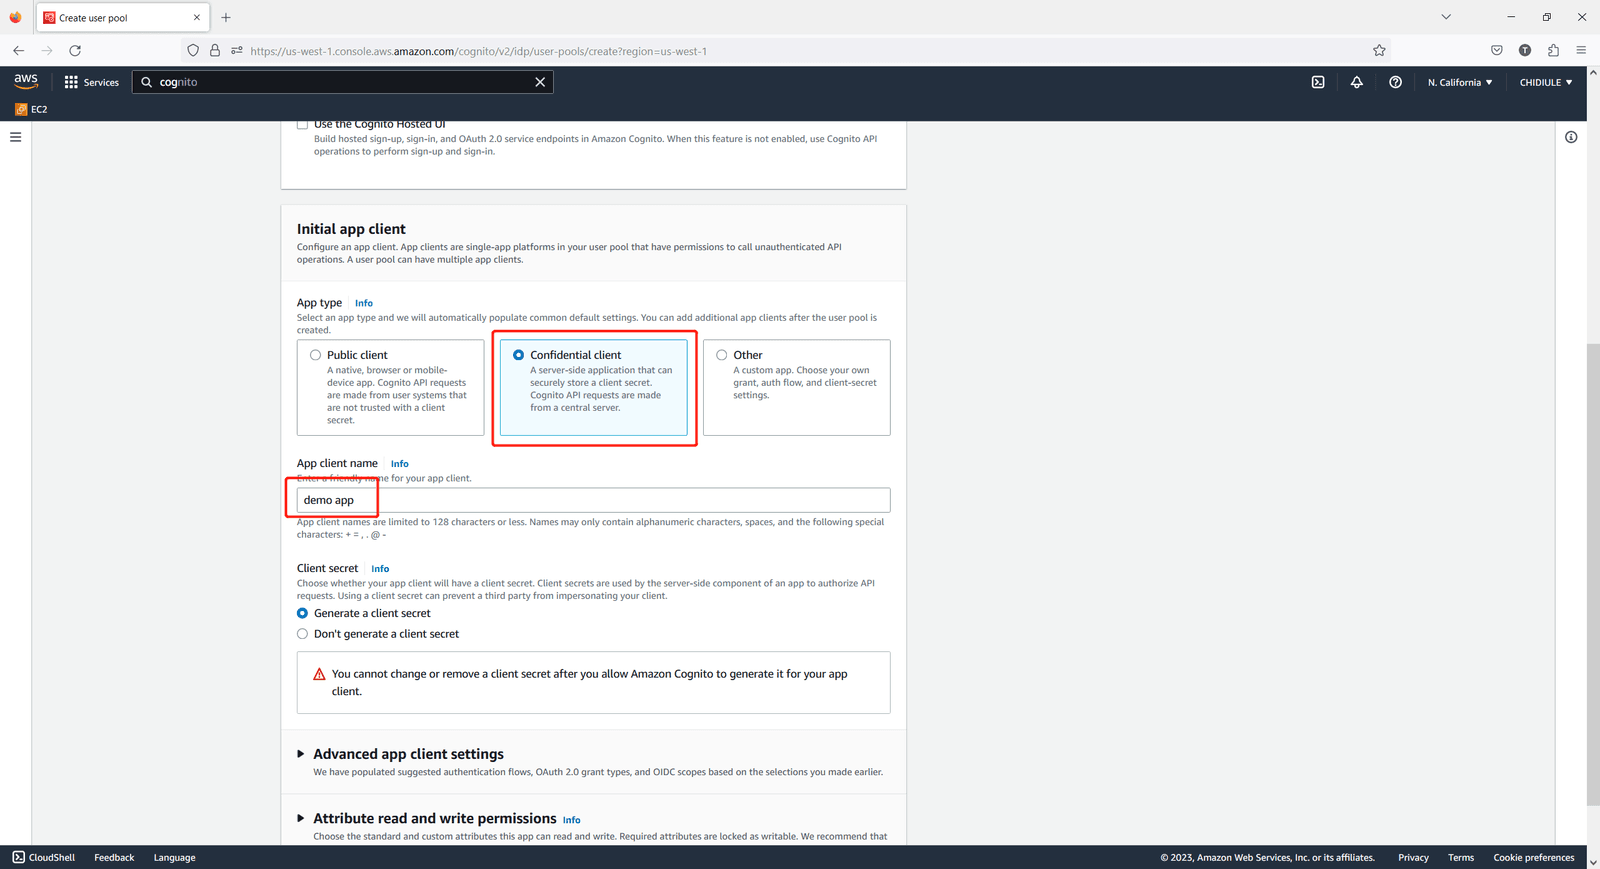The width and height of the screenshot is (1600, 869).
Task: Clear the cognito search with X
Action: [x=540, y=82]
